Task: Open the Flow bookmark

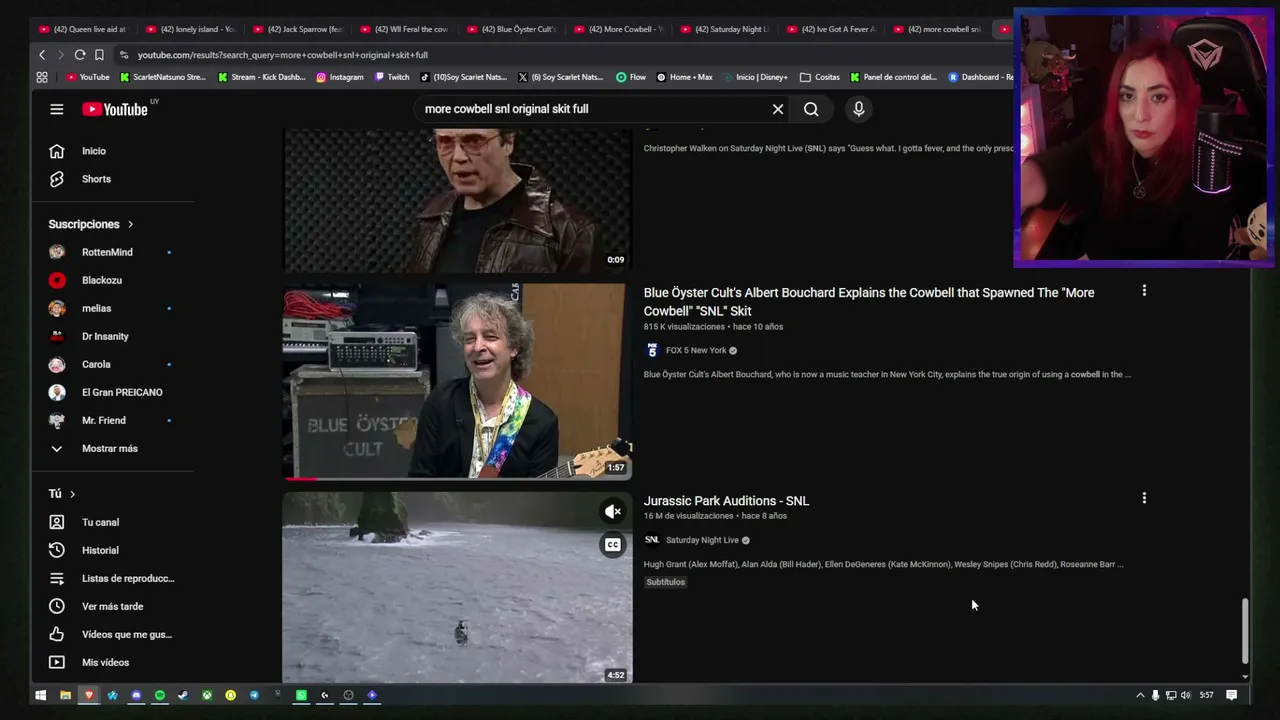Action: (x=631, y=77)
